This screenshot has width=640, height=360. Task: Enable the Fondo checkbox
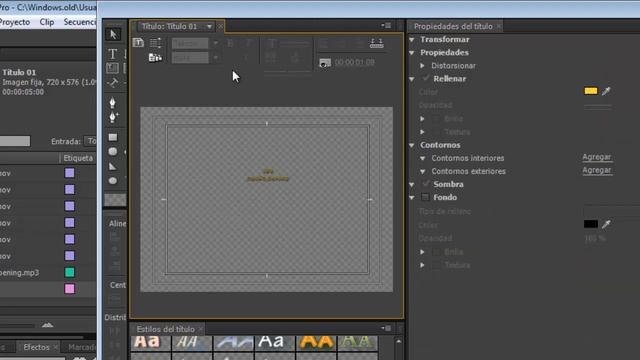(426, 197)
